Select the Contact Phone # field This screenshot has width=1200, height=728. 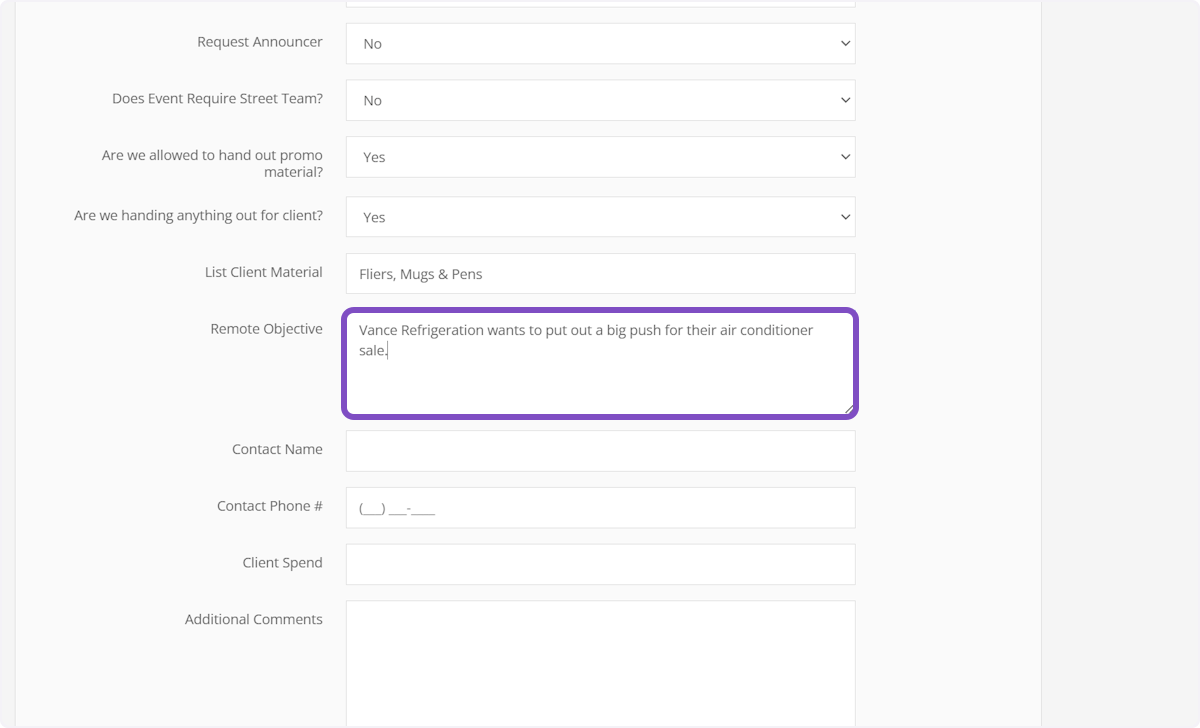pyautogui.click(x=600, y=508)
